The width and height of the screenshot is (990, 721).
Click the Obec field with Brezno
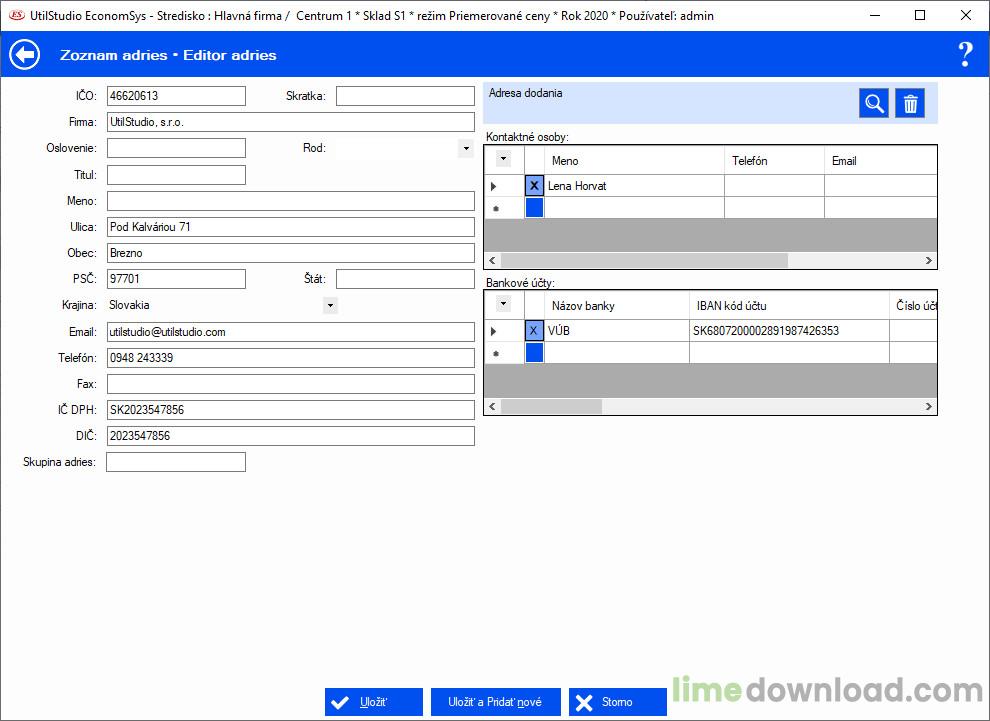(x=290, y=253)
